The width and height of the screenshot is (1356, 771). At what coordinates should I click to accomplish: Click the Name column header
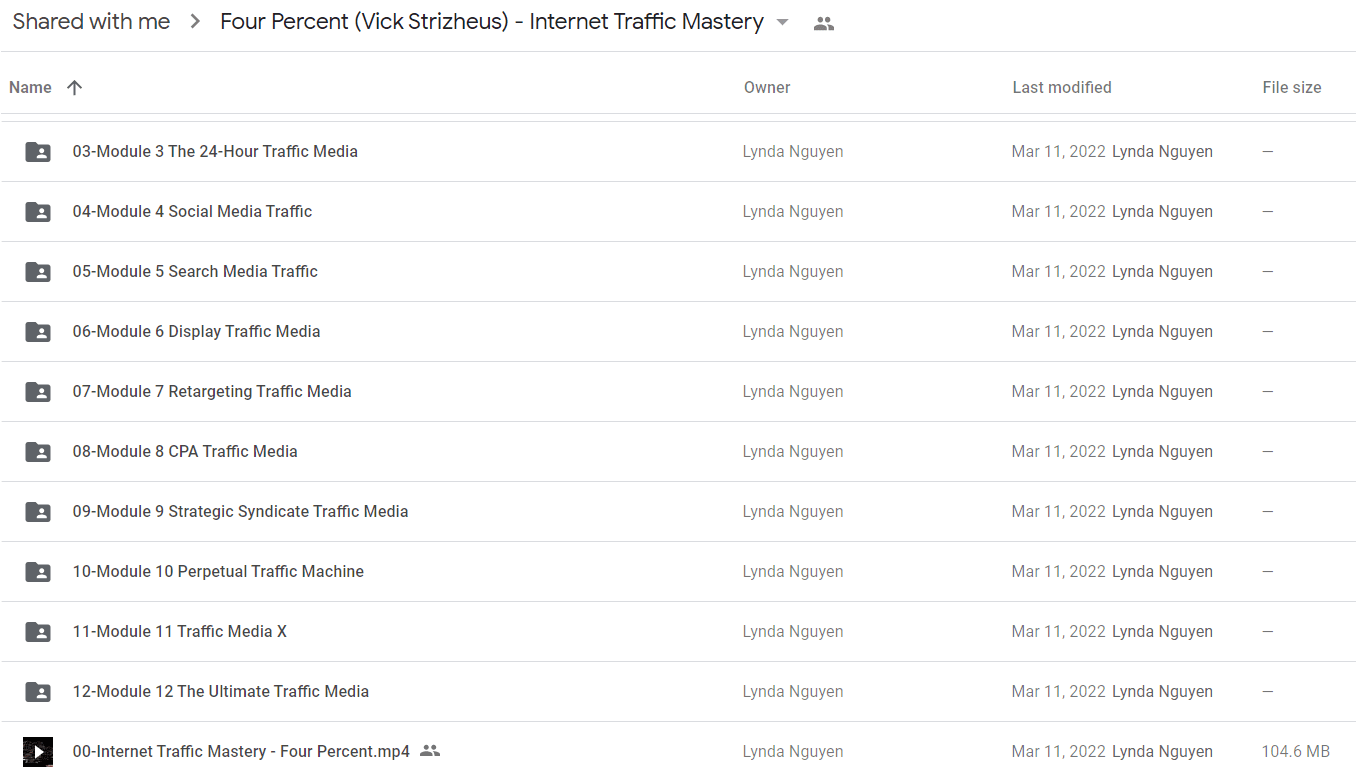[30, 87]
